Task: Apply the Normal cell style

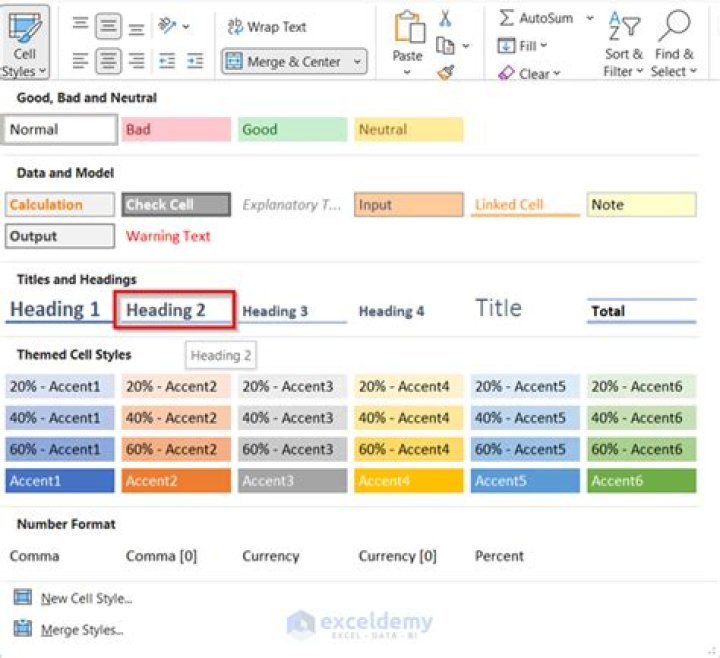Action: pyautogui.click(x=59, y=129)
